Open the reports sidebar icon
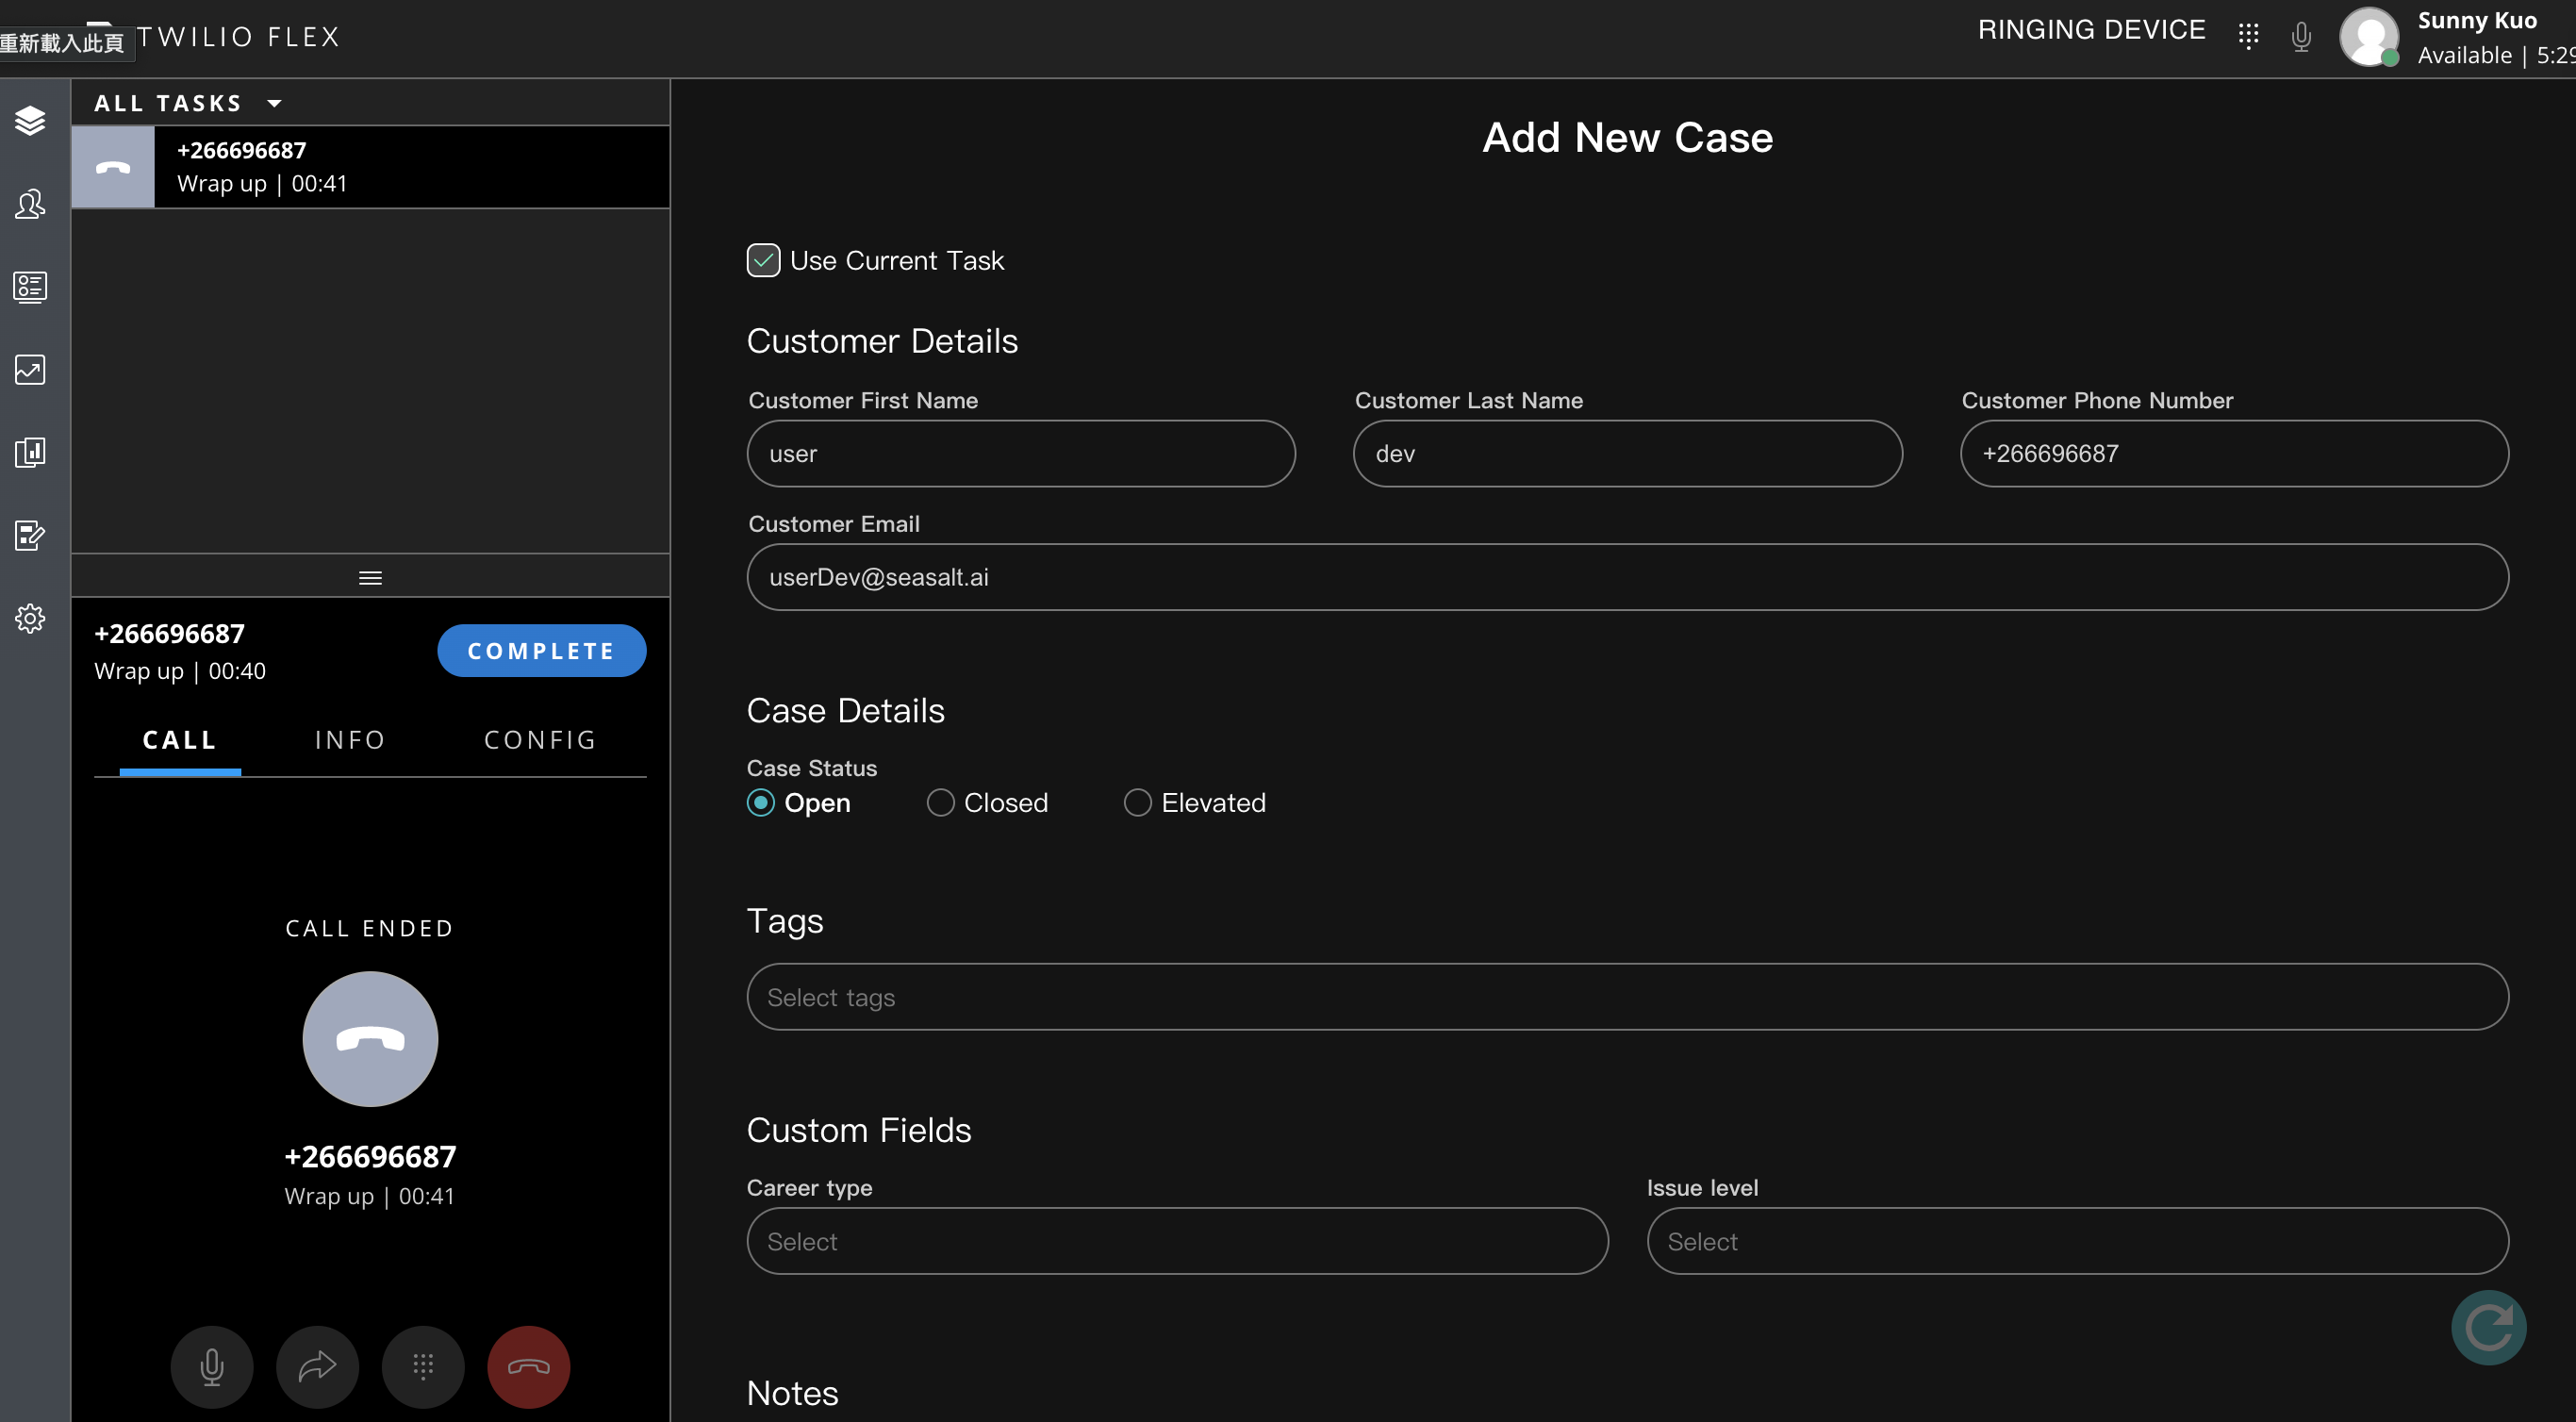 [x=30, y=453]
